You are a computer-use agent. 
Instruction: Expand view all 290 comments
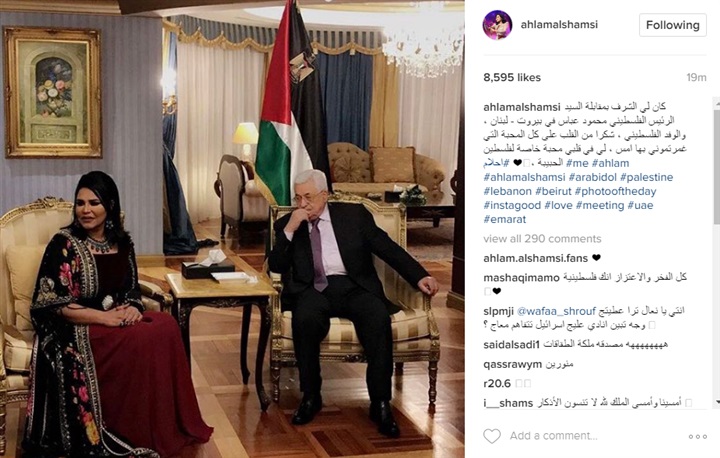click(x=542, y=239)
